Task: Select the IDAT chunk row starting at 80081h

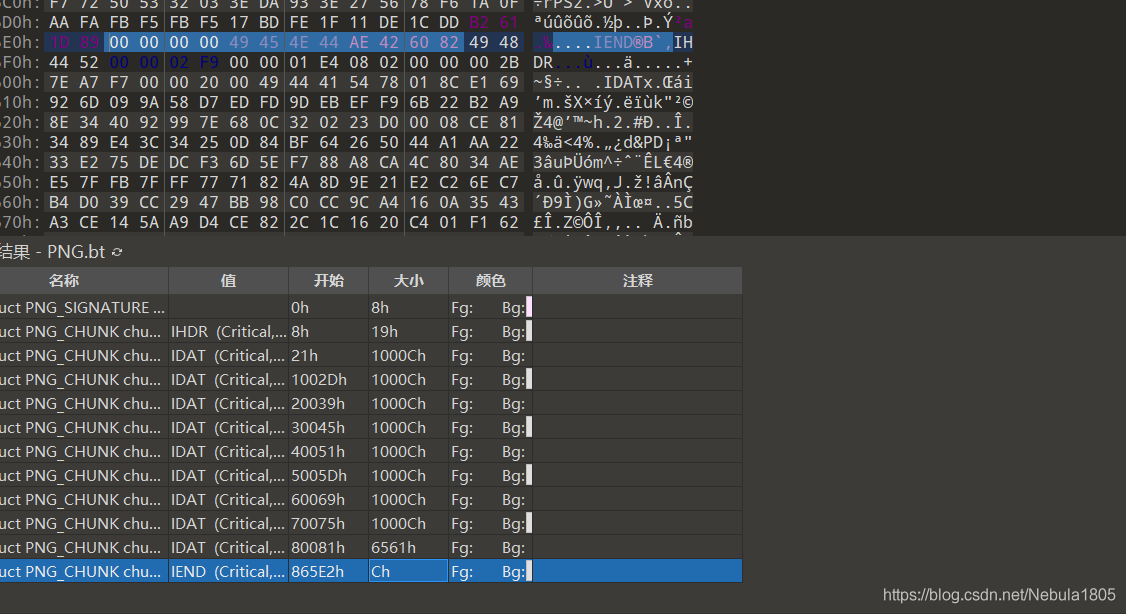Action: [x=371, y=547]
